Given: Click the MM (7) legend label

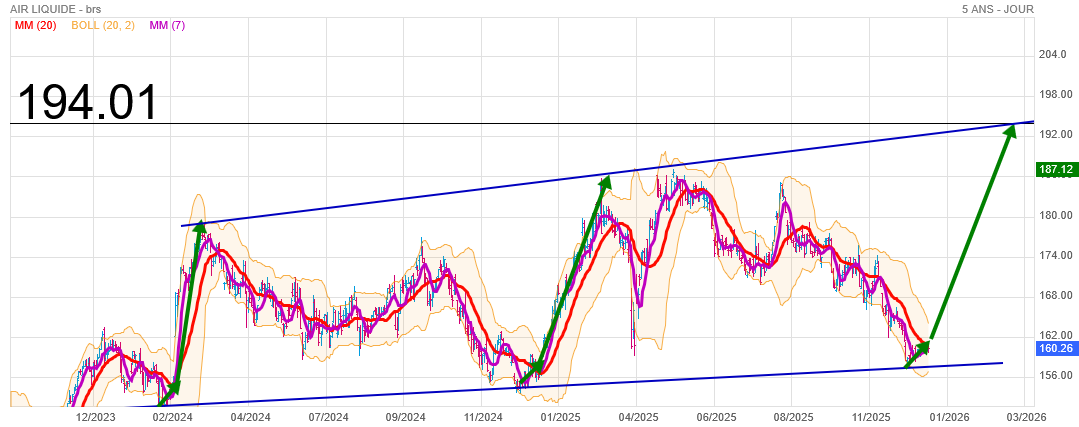Looking at the screenshot, I should tap(166, 25).
